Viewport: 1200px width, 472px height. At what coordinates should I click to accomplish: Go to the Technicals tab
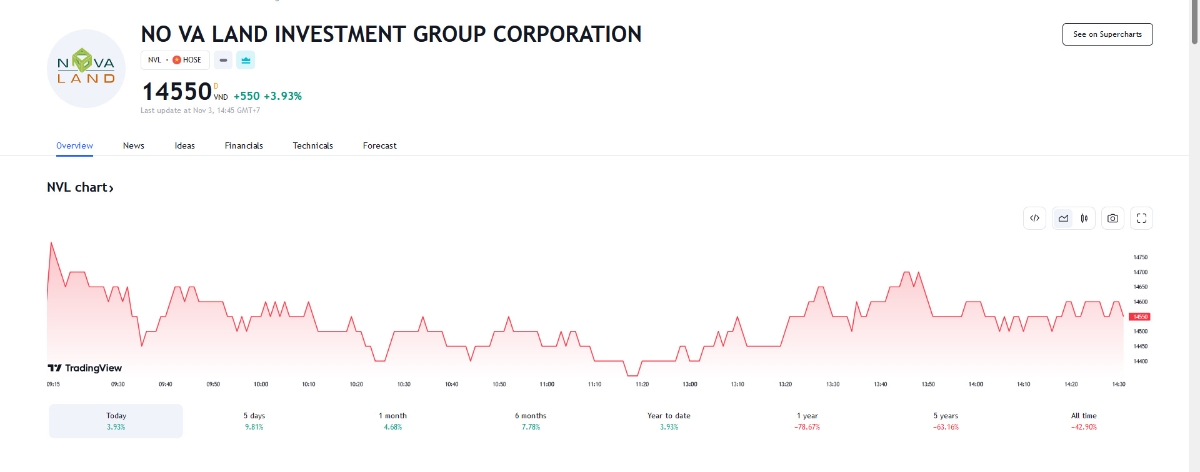pyautogui.click(x=313, y=146)
